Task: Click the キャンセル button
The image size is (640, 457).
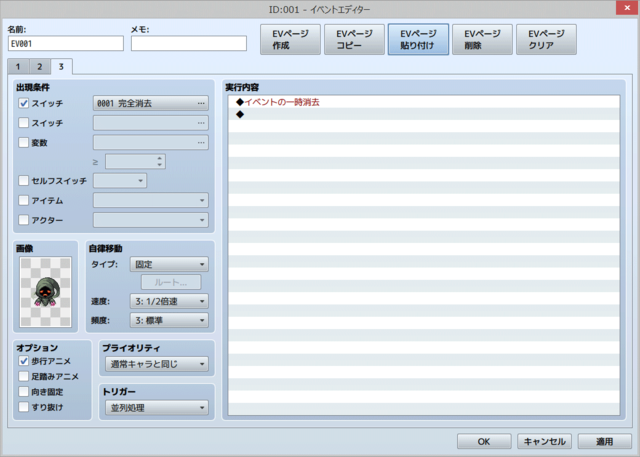Action: [544, 441]
